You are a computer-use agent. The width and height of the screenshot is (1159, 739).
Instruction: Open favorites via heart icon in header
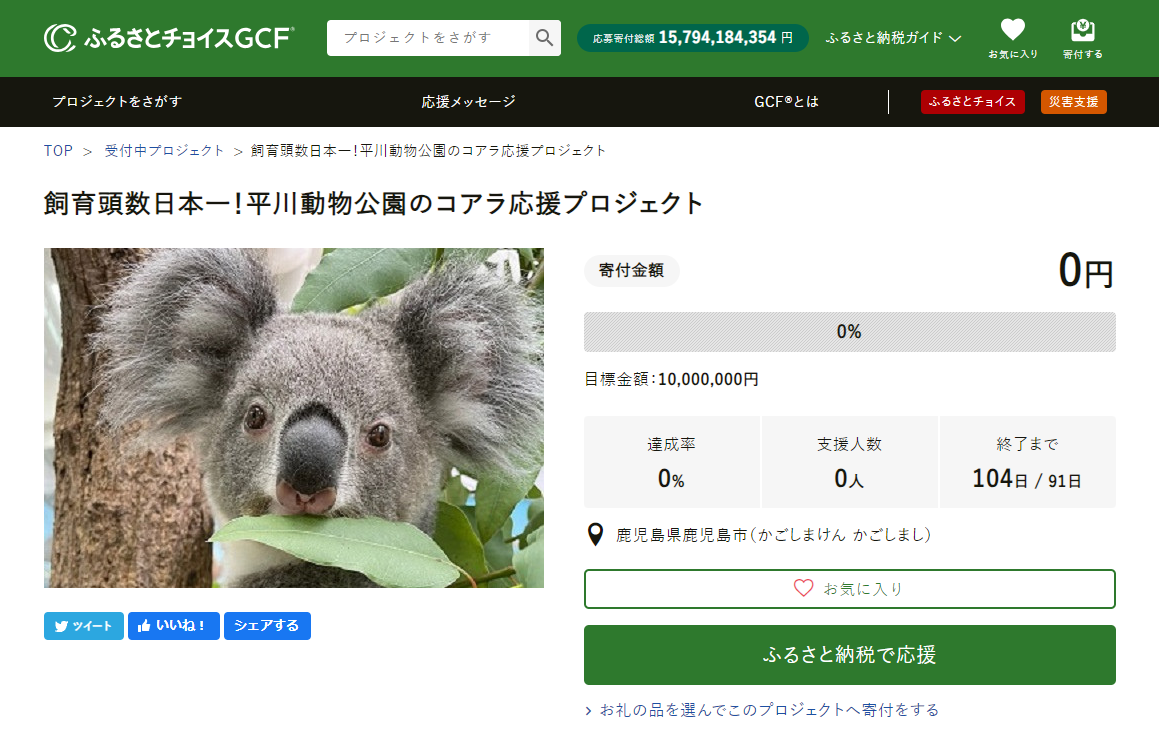click(1013, 38)
